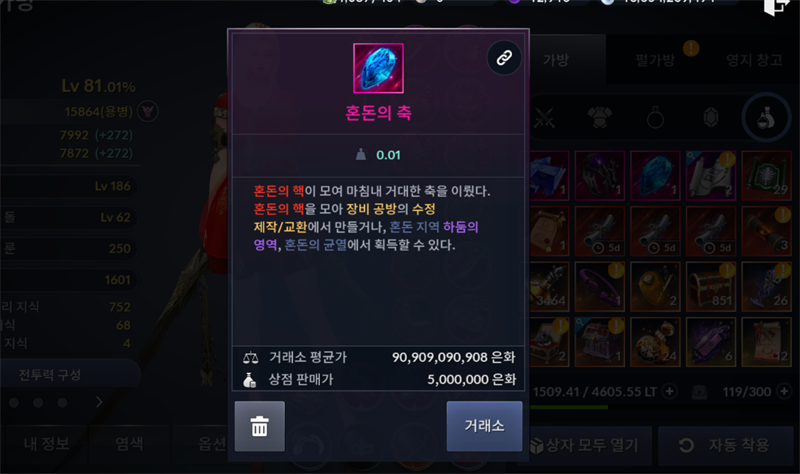Viewport: 800px width, 474px height.
Task: Select the 혼돈의 축 blue crystal item icon
Action: 378,68
